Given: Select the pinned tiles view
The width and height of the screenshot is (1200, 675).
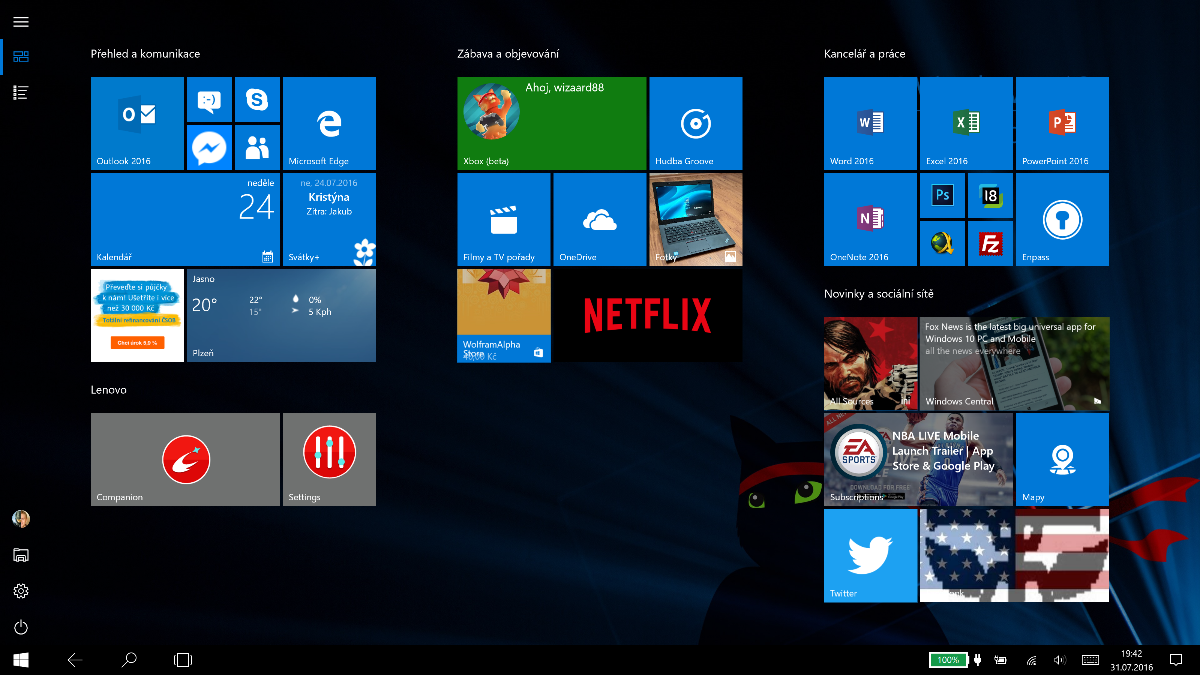Looking at the screenshot, I should (21, 57).
